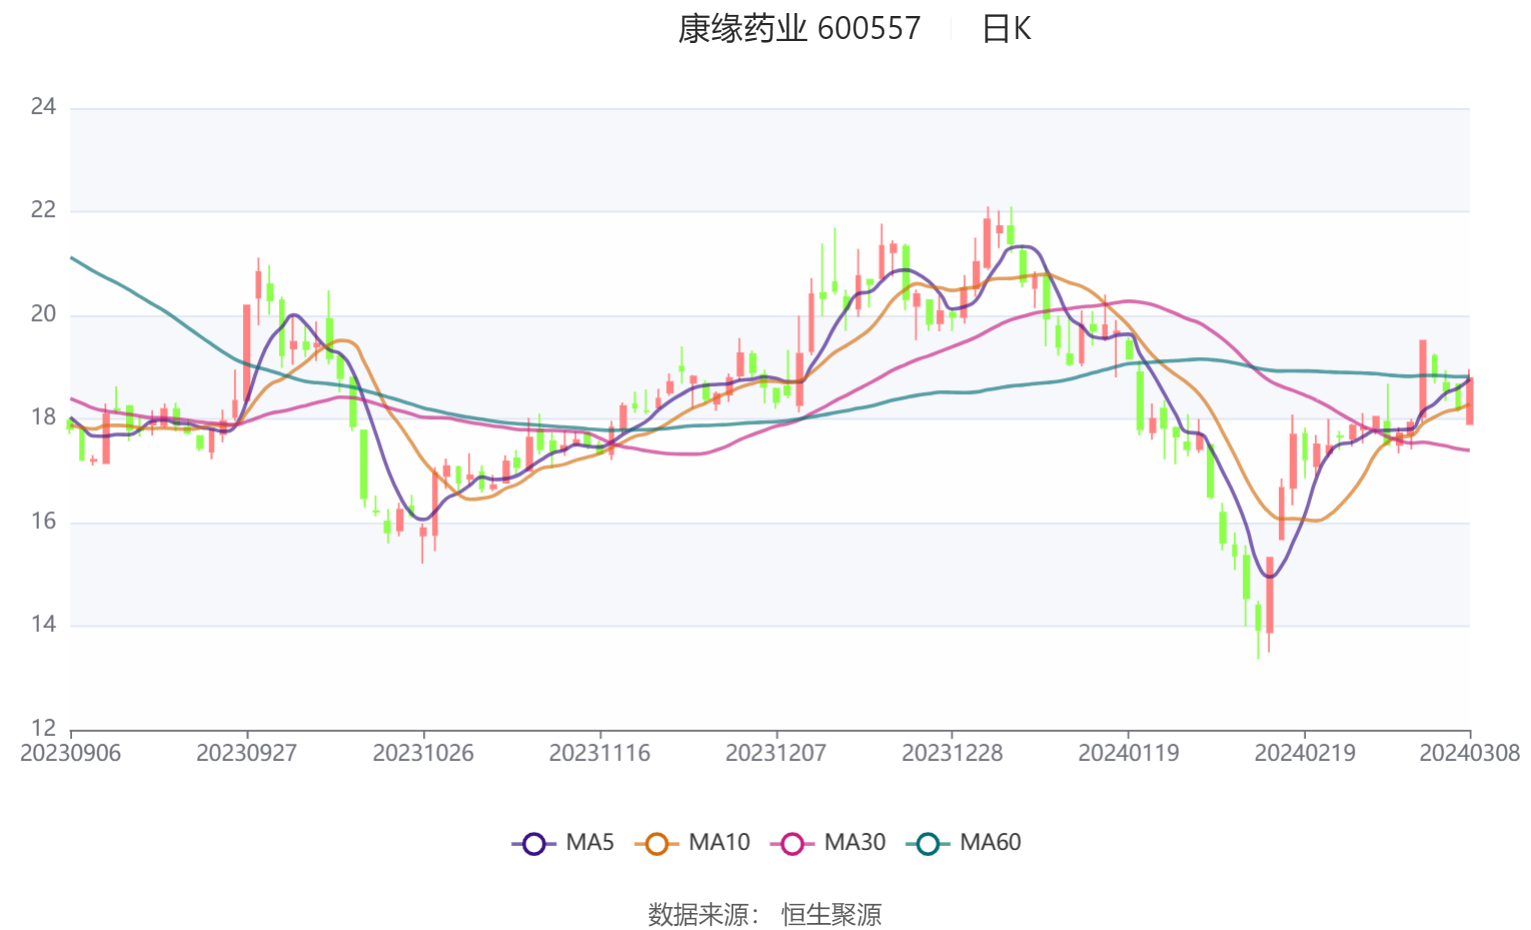Click x-axis date label 20231207
The image size is (1531, 930).
pyautogui.click(x=776, y=753)
